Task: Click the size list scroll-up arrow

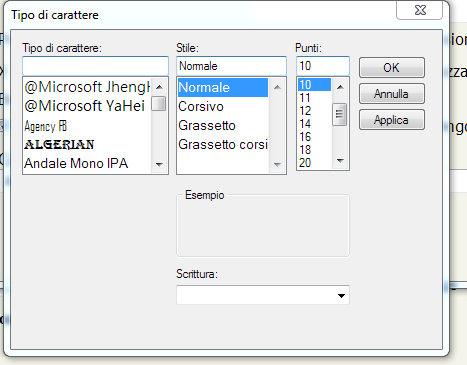Action: click(340, 87)
